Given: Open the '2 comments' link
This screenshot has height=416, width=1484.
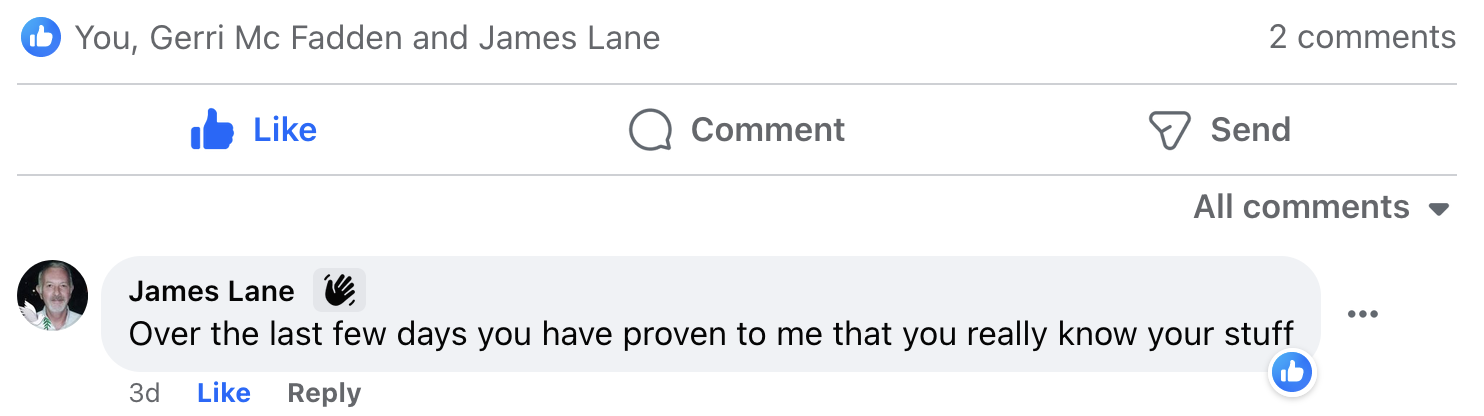Looking at the screenshot, I should [1362, 37].
